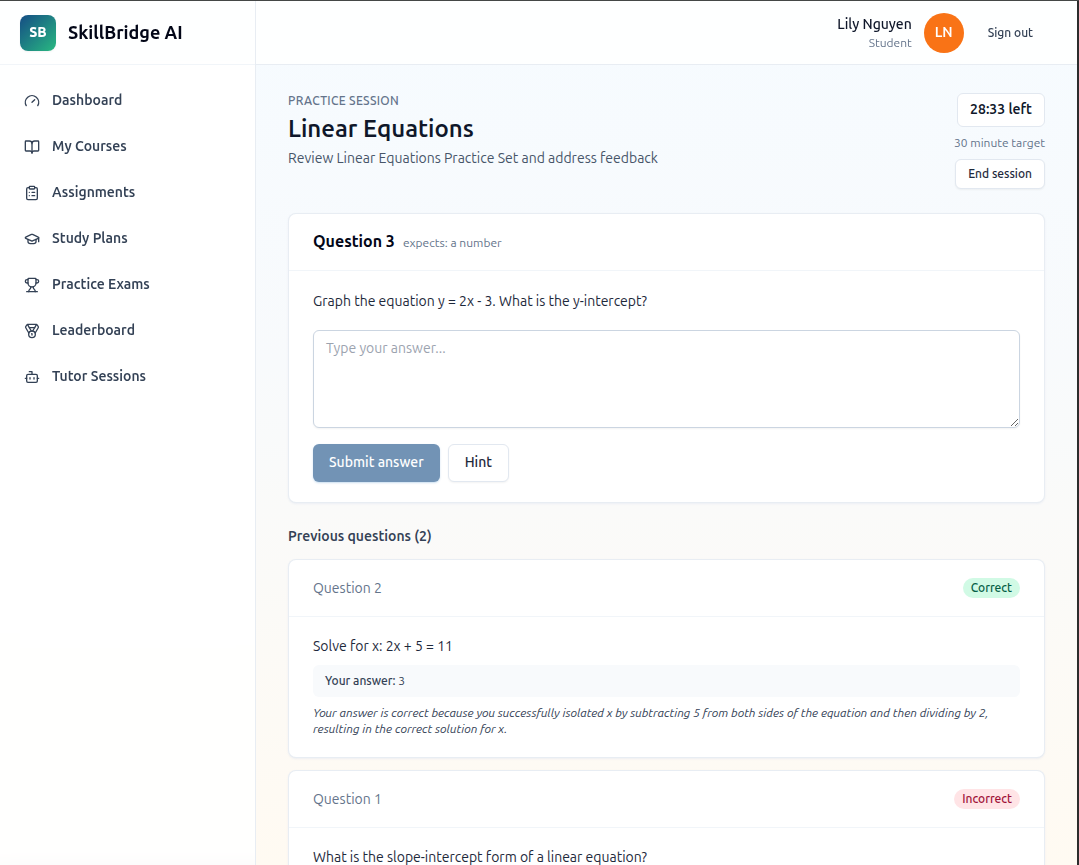Screen dimensions: 1079x865
Task: Click the answer box resize handle
Action: point(1014,423)
